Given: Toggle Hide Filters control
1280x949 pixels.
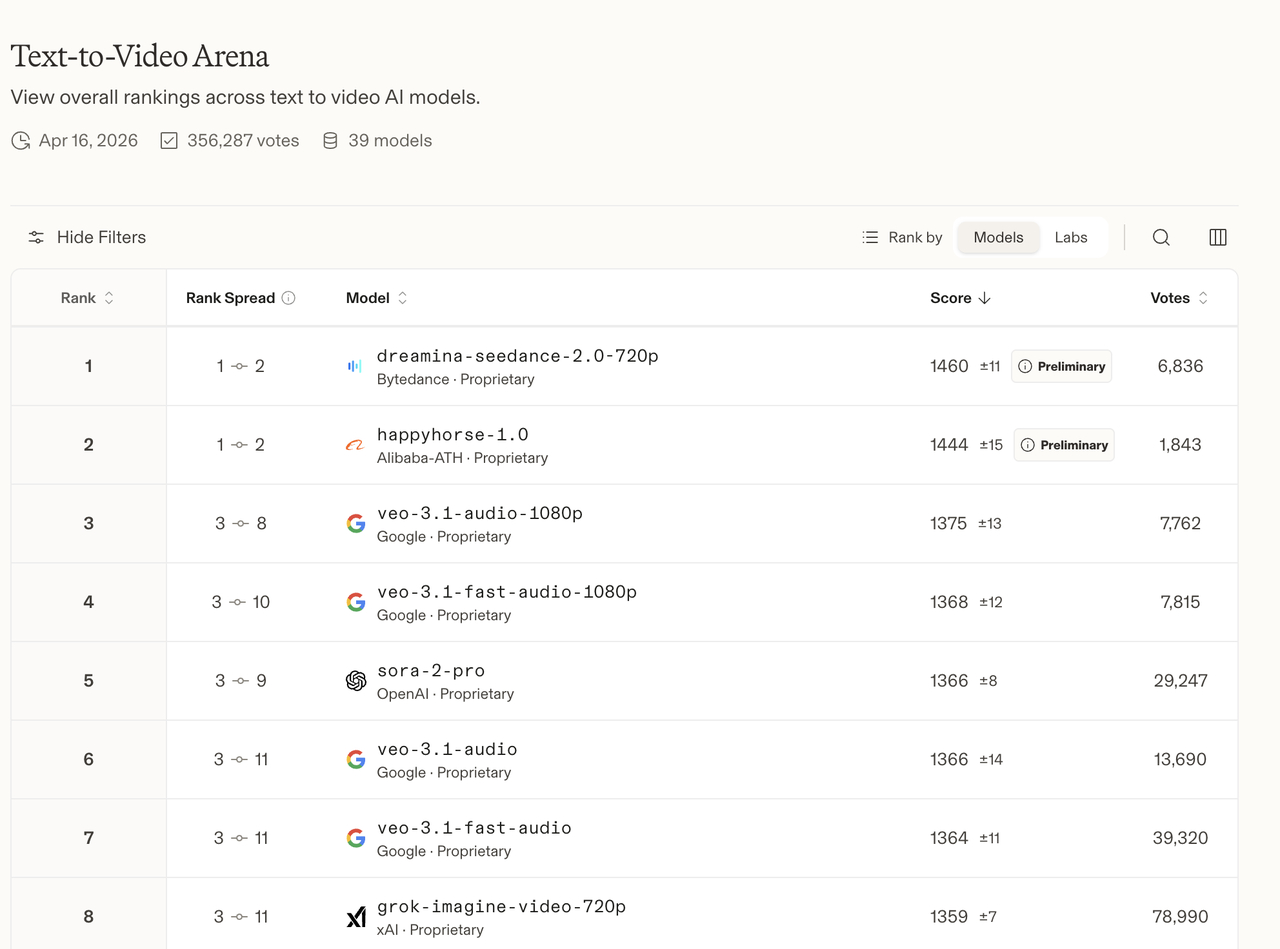Looking at the screenshot, I should point(87,237).
